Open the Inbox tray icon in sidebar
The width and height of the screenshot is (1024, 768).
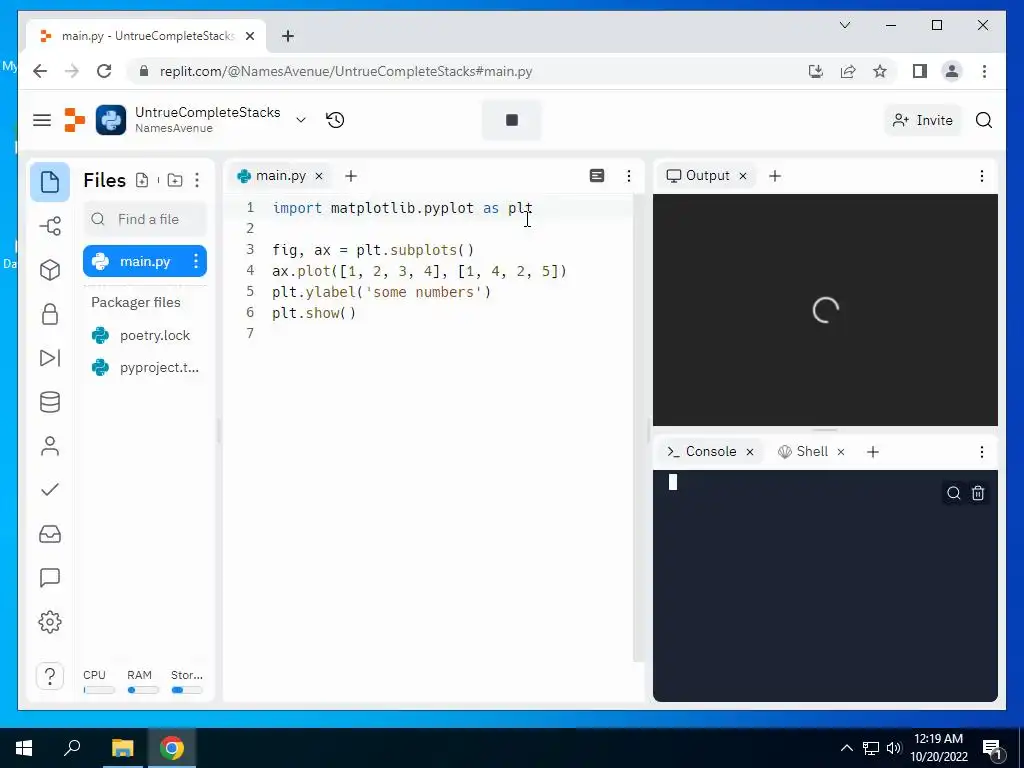[x=50, y=534]
